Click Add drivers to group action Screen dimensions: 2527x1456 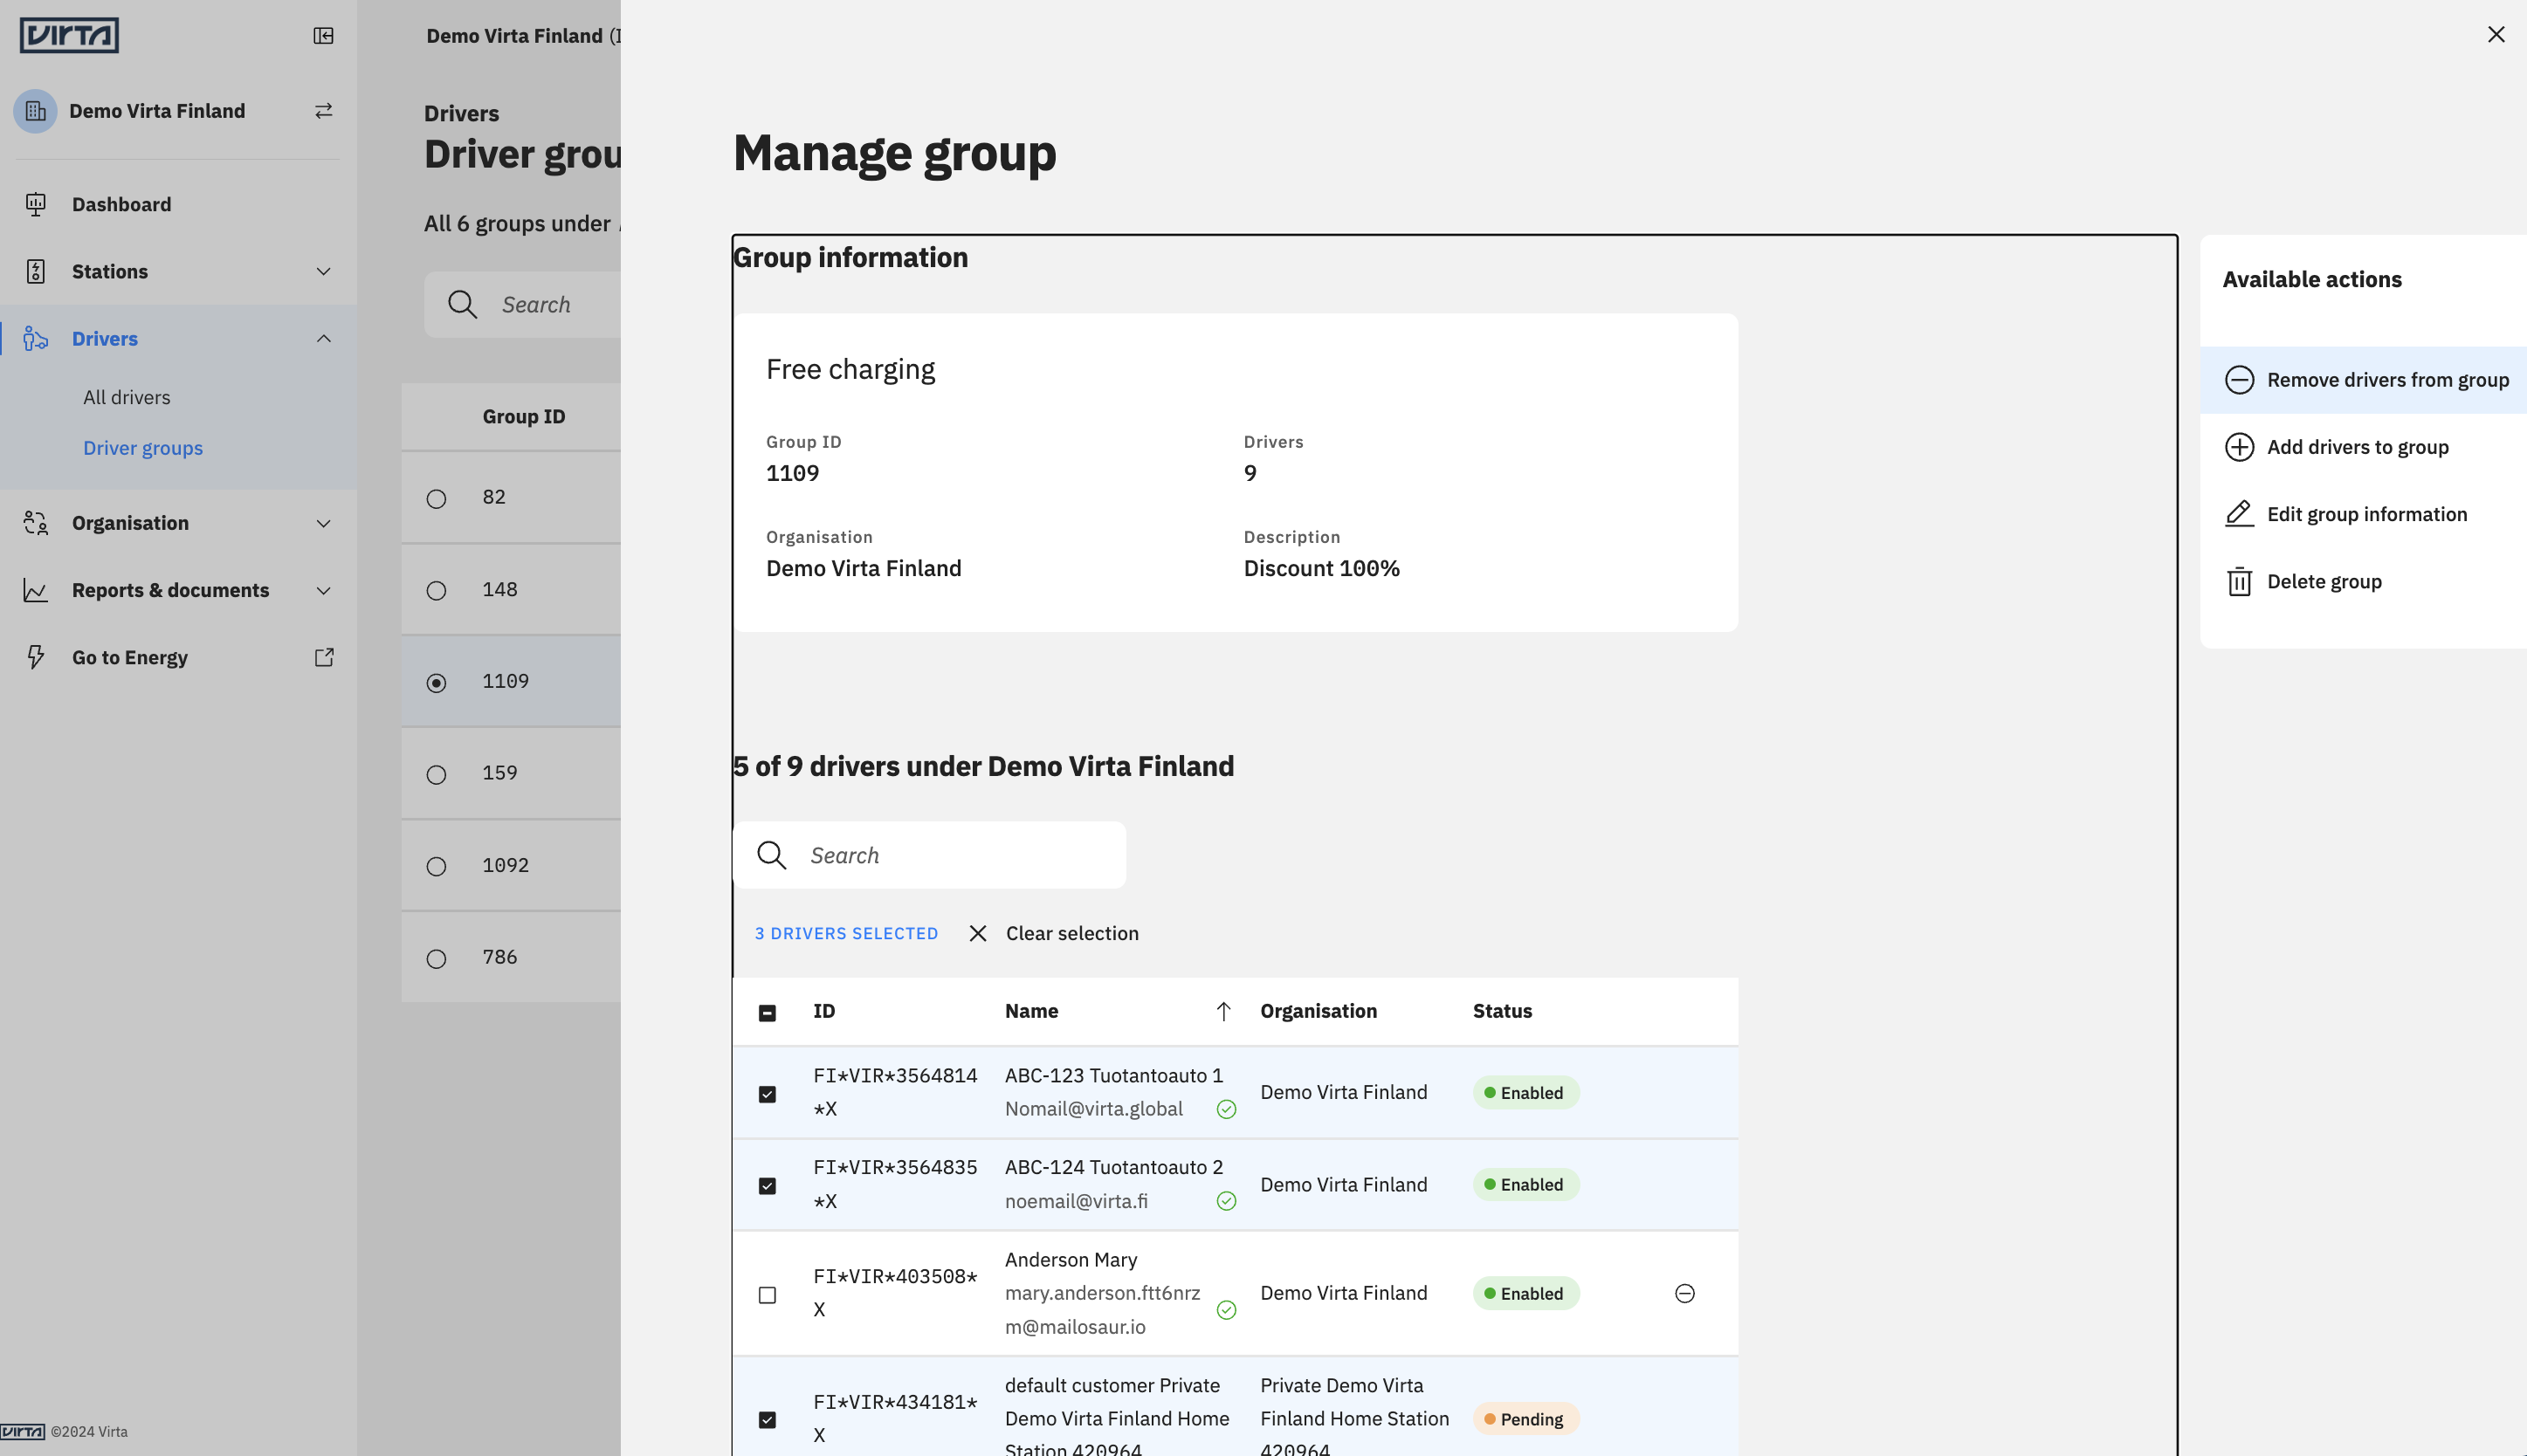coord(2364,447)
